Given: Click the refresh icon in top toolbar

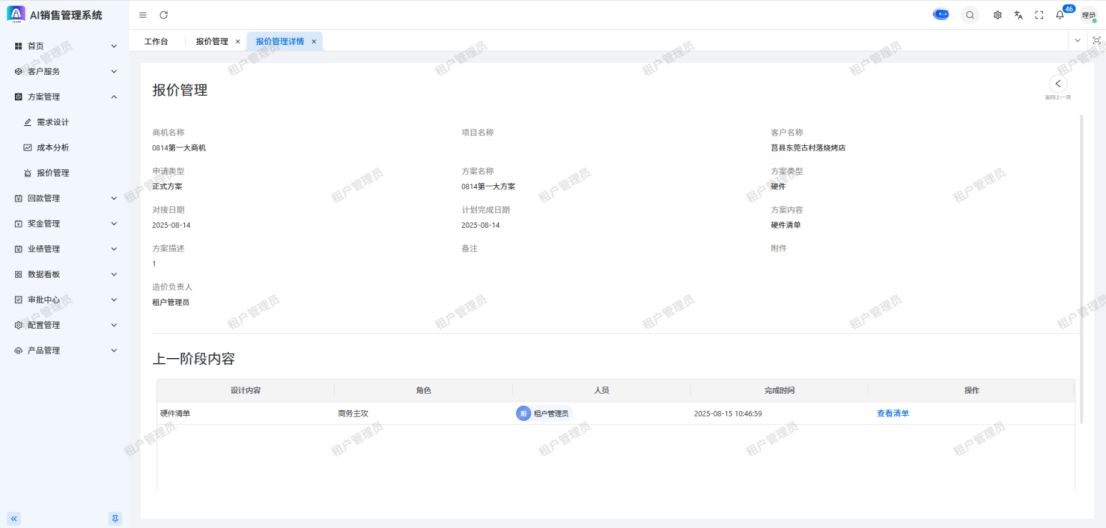Looking at the screenshot, I should click(x=164, y=15).
